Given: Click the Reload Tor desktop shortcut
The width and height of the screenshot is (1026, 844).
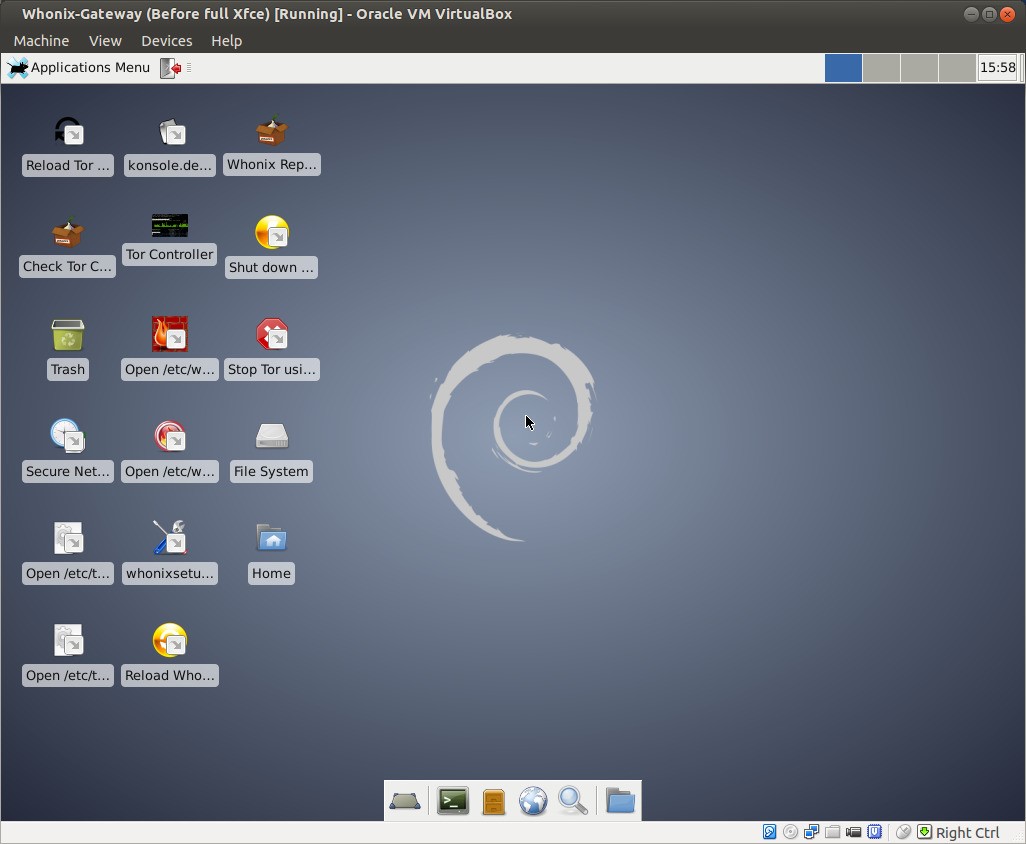Looking at the screenshot, I should pyautogui.click(x=68, y=133).
